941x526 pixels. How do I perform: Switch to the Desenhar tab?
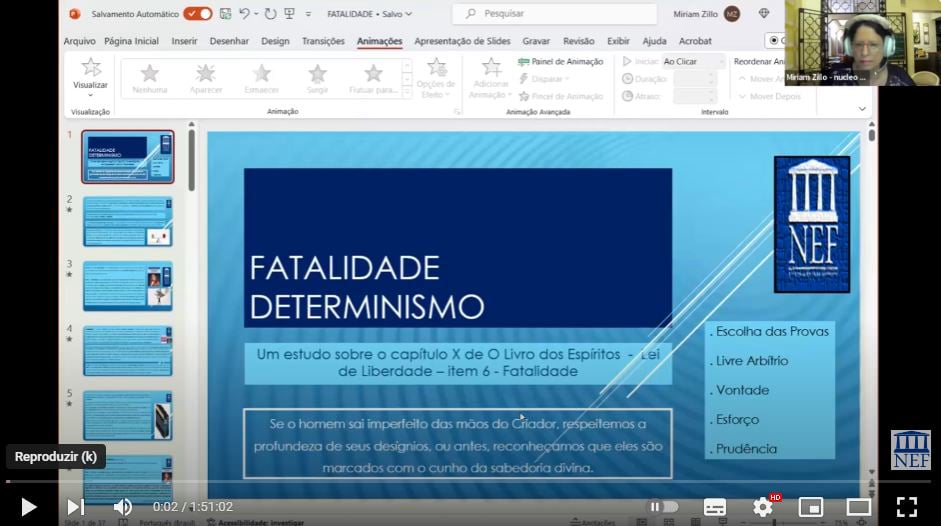229,41
